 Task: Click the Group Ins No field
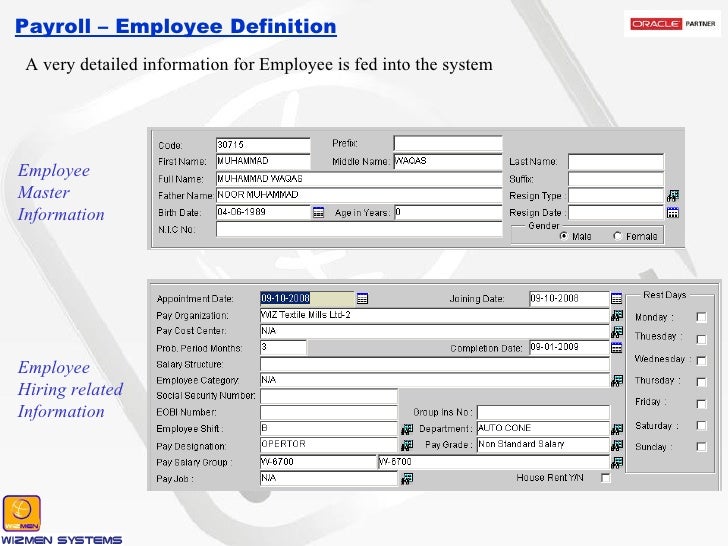coord(543,412)
